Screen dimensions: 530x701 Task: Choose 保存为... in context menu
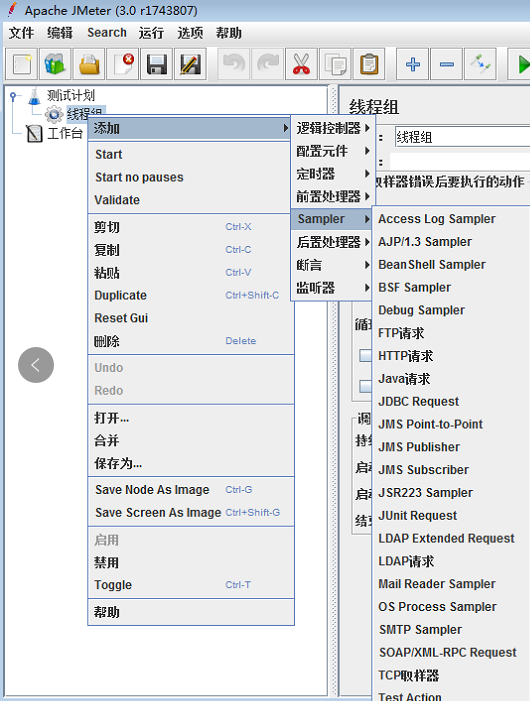point(191,463)
